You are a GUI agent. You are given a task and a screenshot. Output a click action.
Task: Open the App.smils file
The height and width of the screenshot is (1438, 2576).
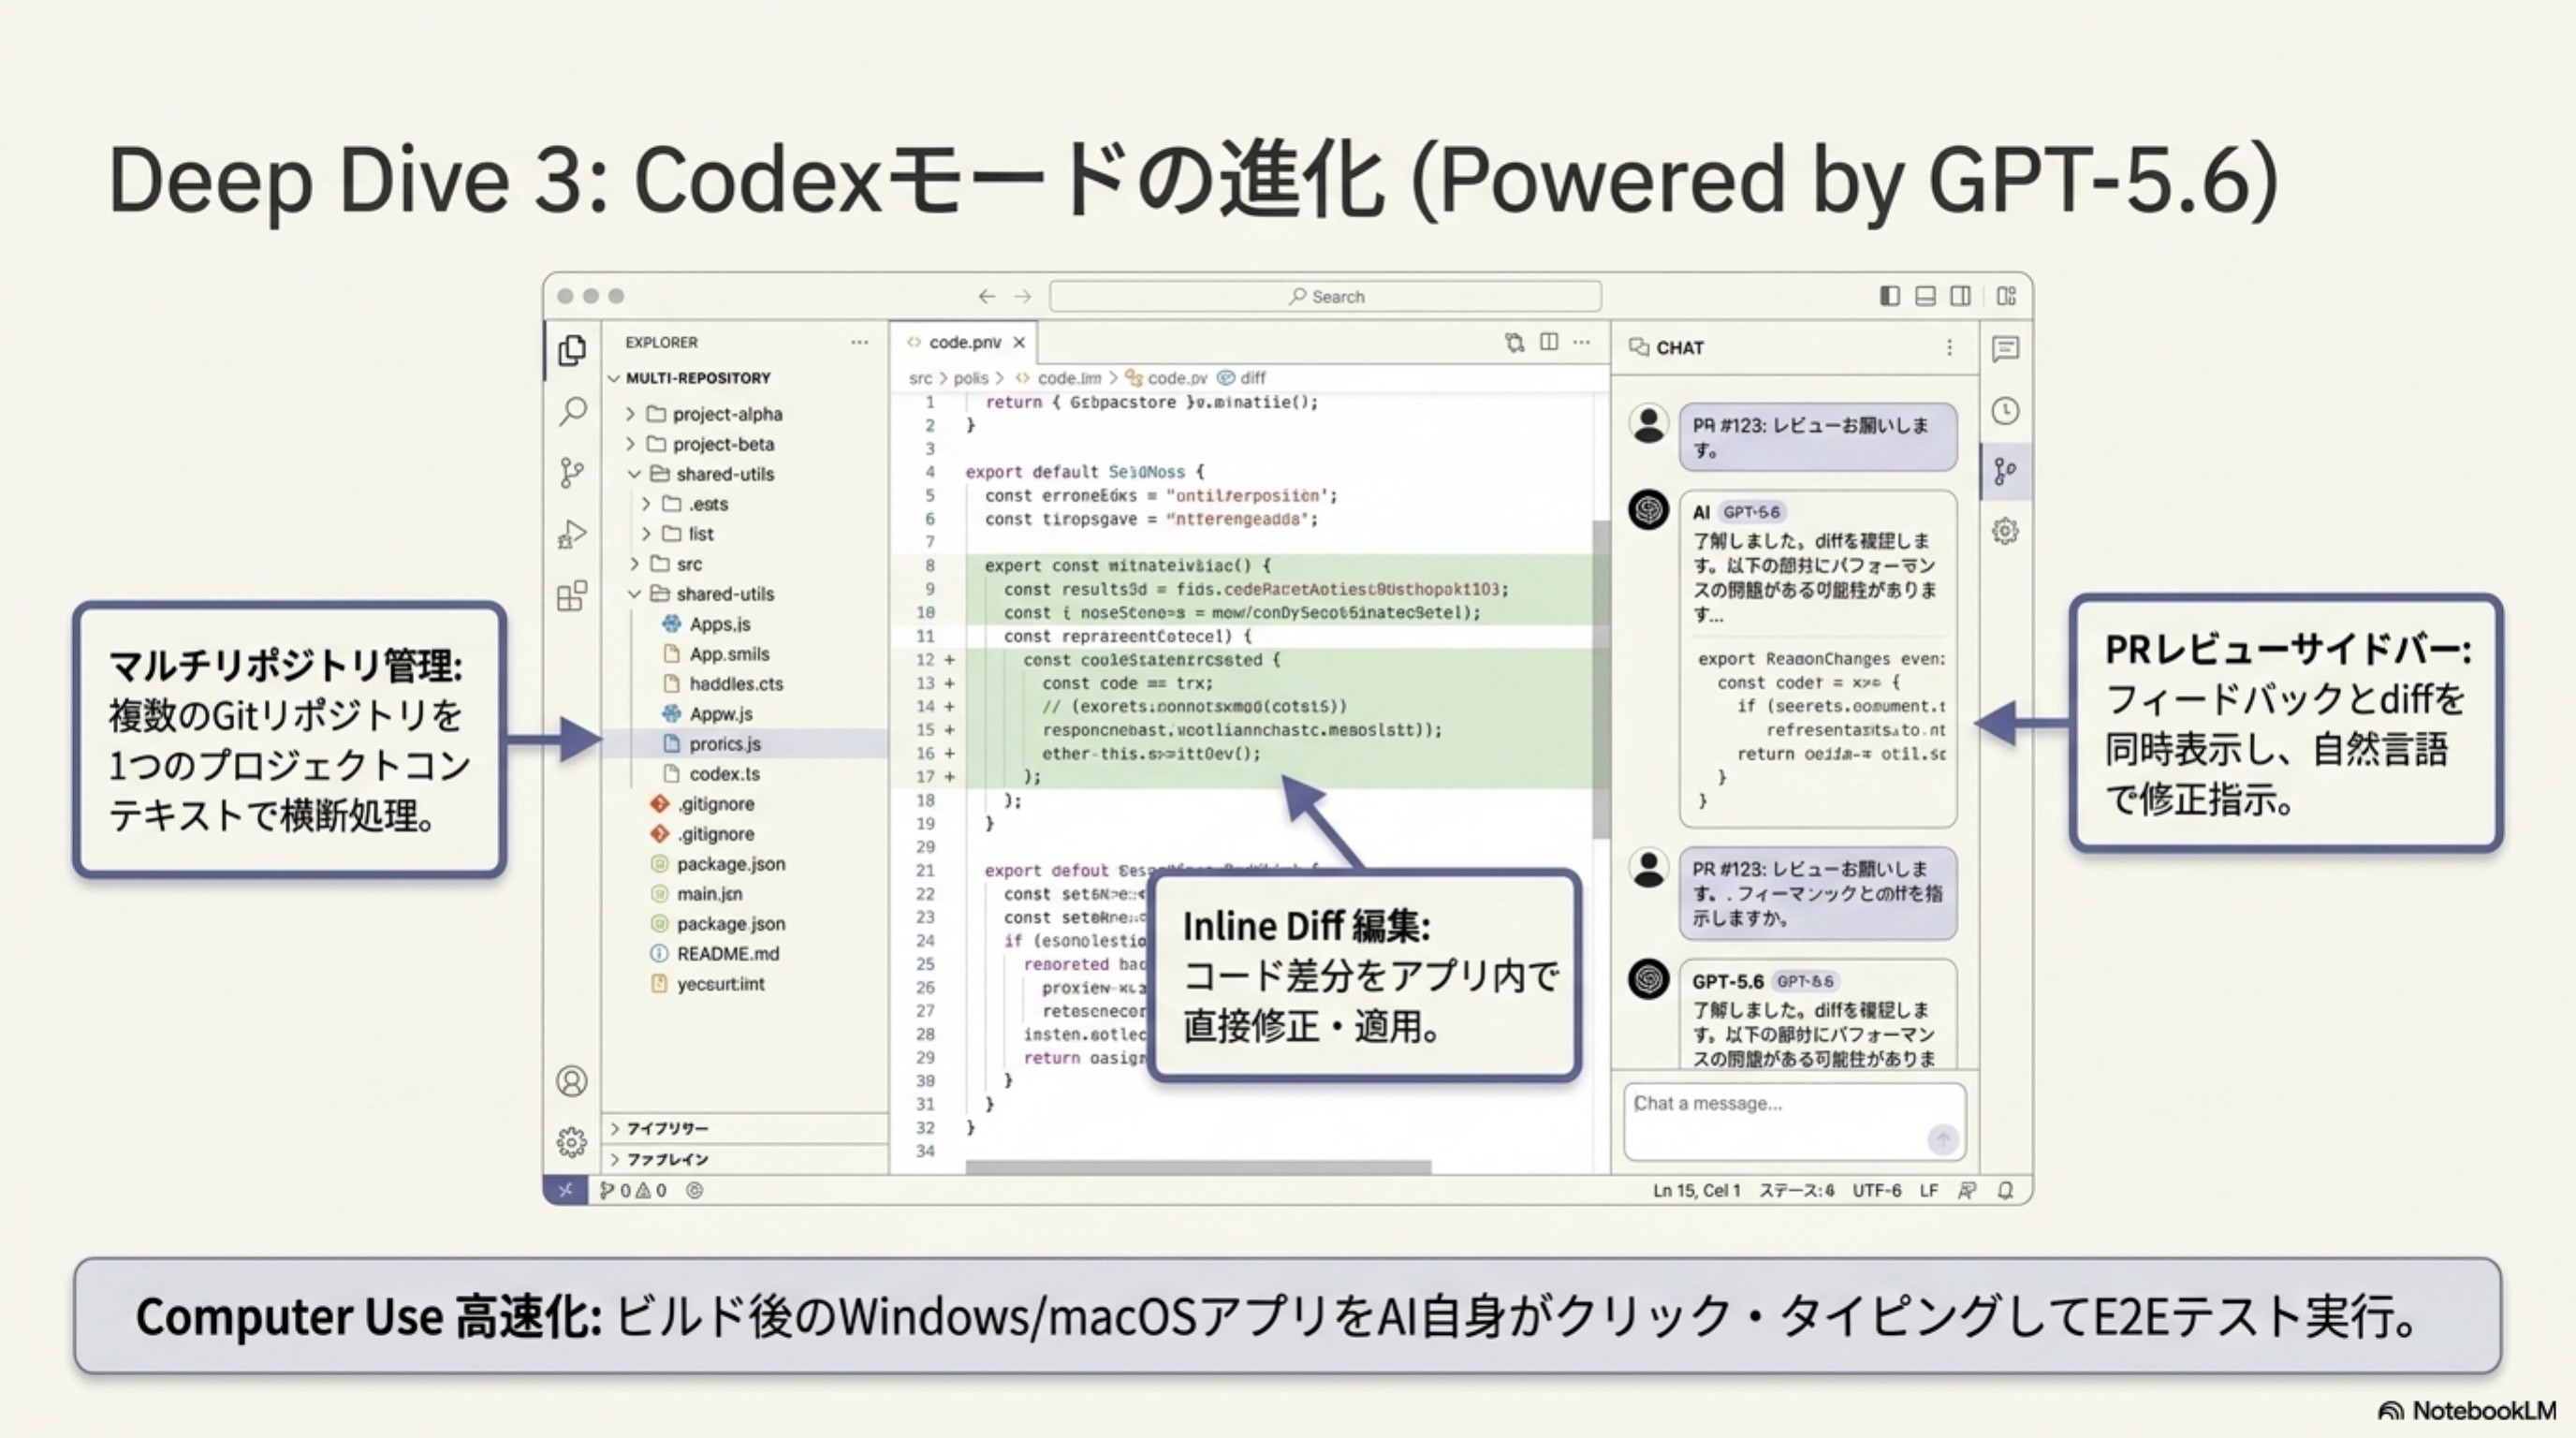716,654
